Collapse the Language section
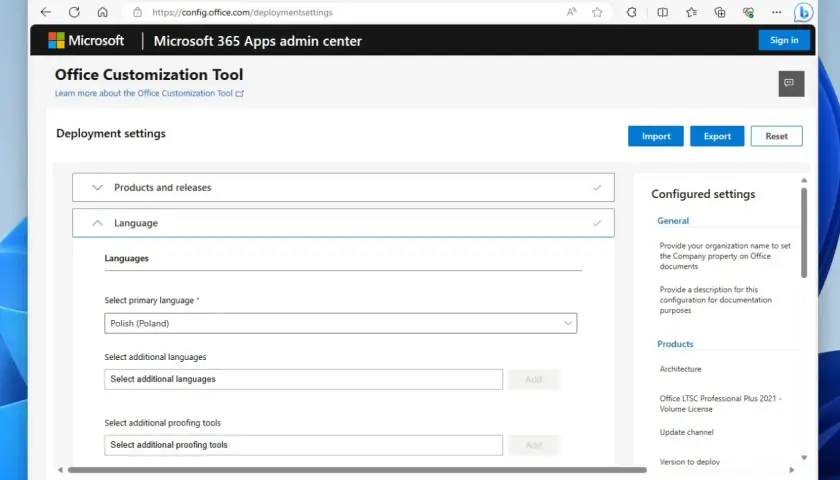The height and width of the screenshot is (480, 840). coord(343,223)
